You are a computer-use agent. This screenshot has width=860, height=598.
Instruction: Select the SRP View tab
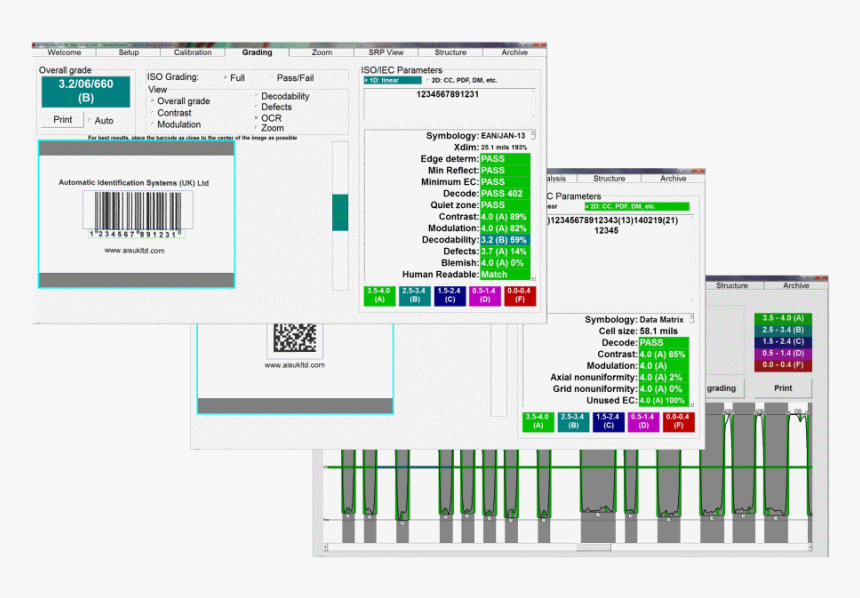[386, 52]
